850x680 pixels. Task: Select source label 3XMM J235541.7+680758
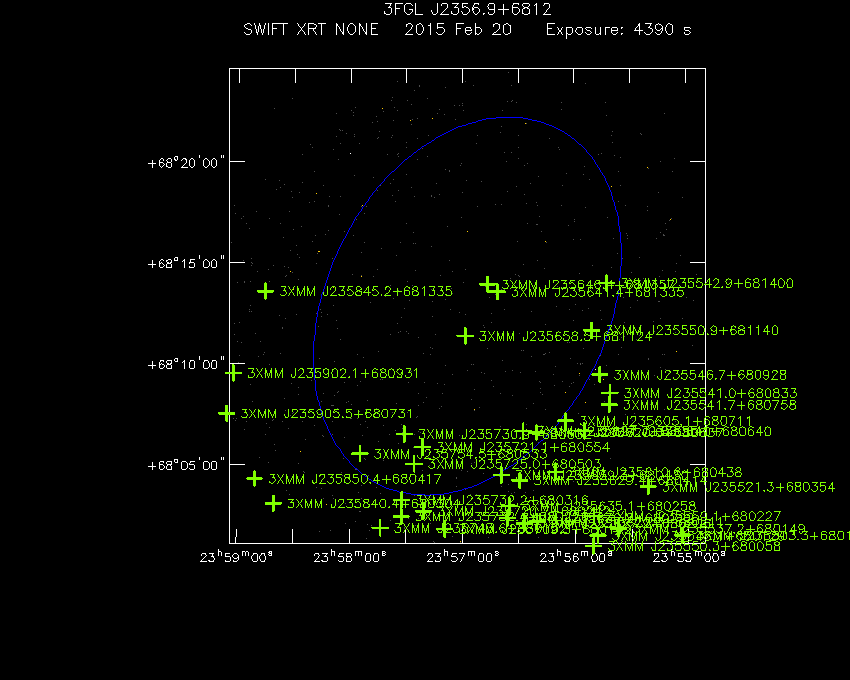click(710, 405)
